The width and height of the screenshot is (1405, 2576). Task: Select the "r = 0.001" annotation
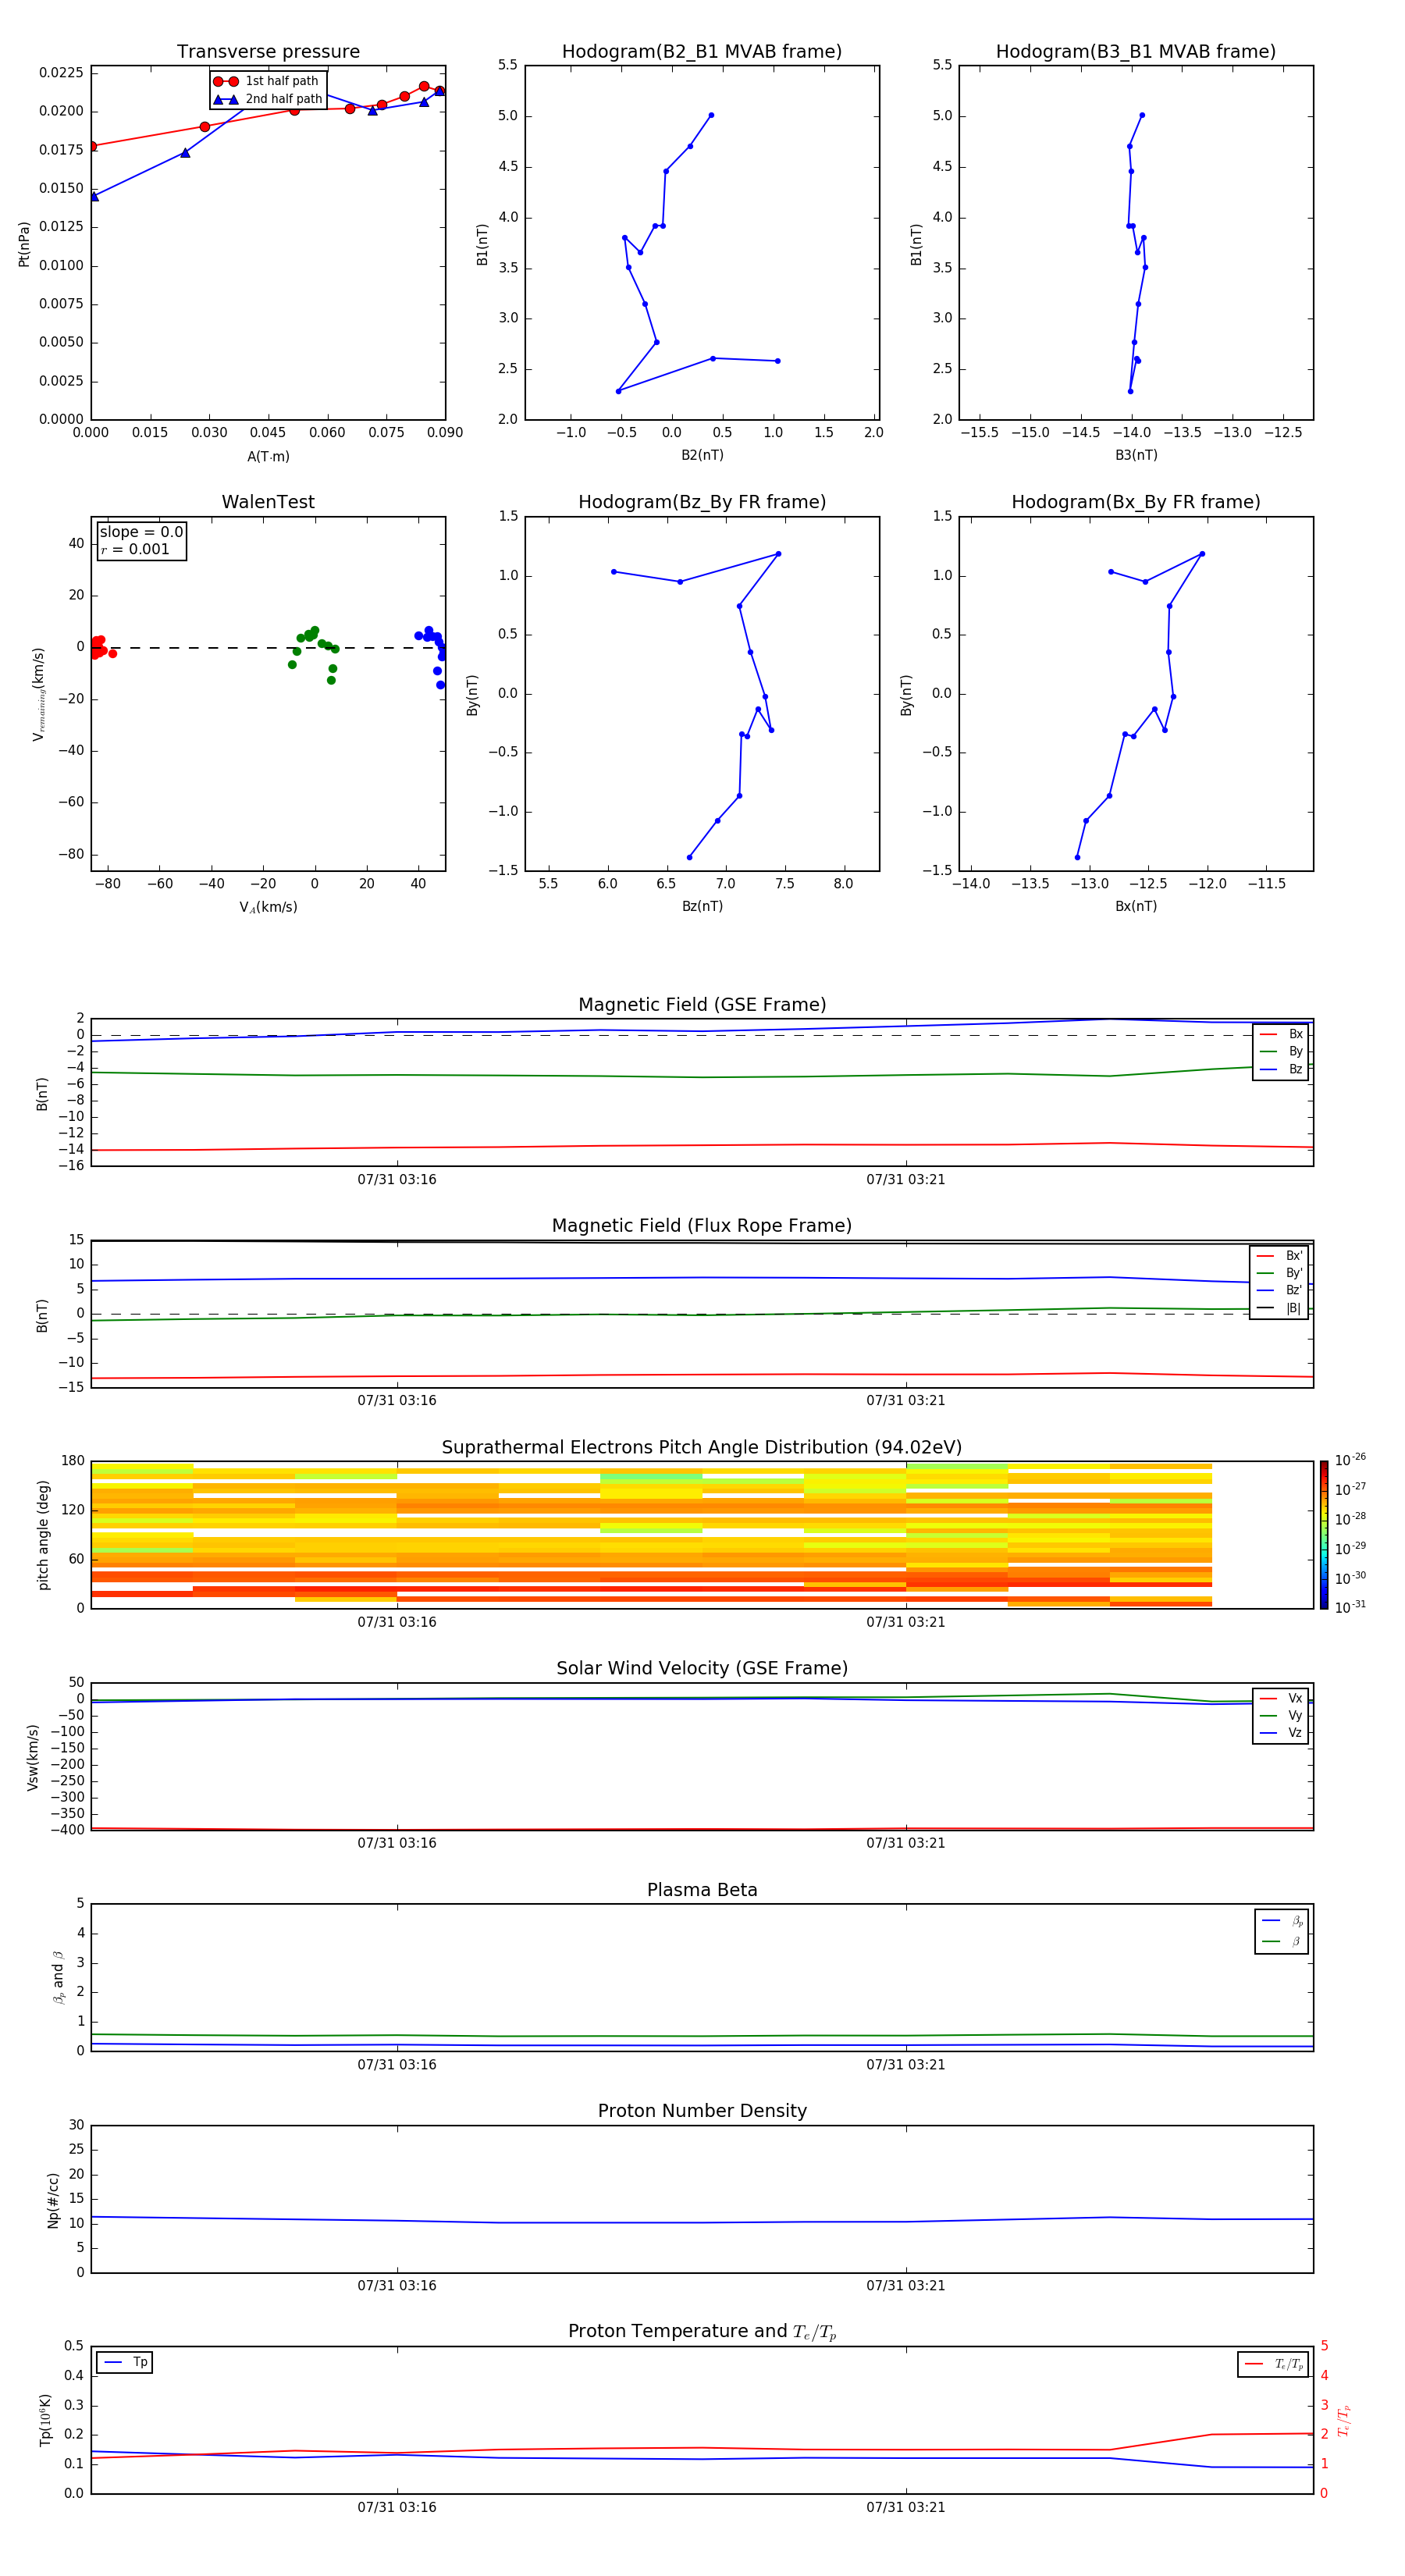135,549
